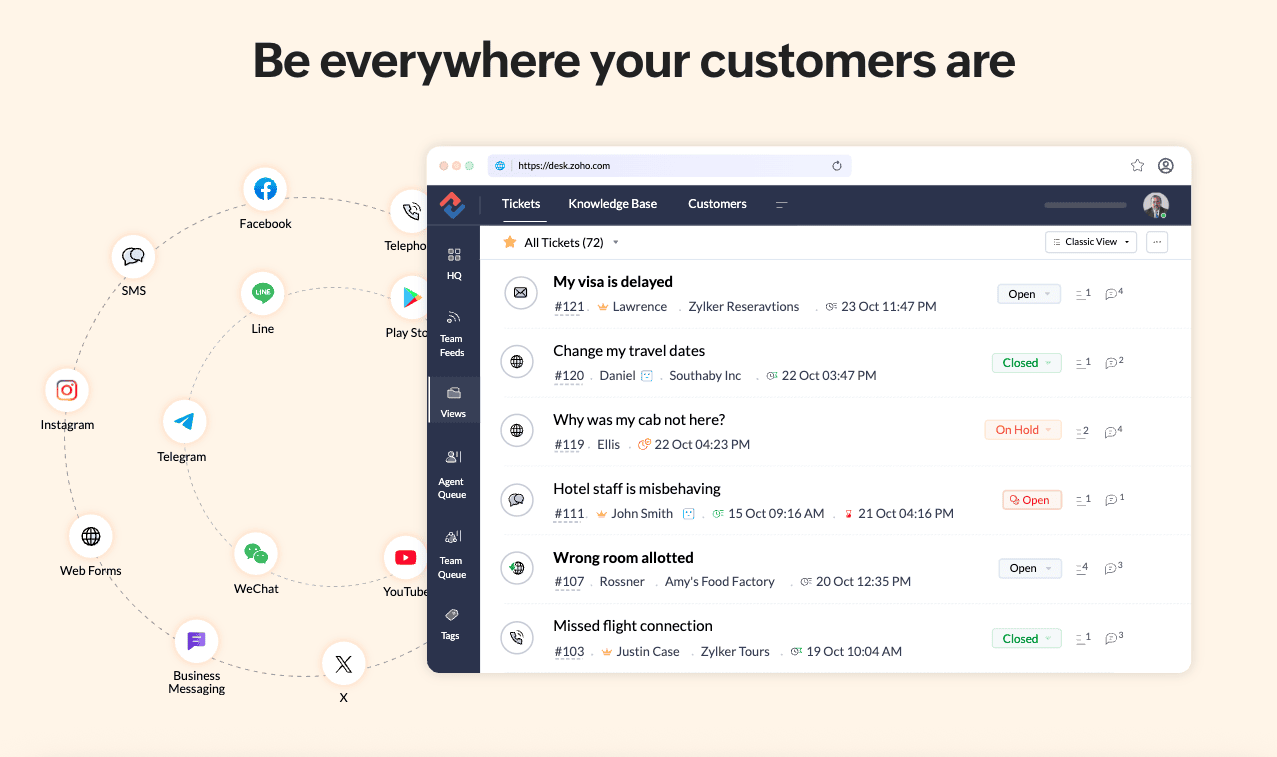Image resolution: width=1277 pixels, height=757 pixels.
Task: Click phone channel icon of ticket #103
Action: [517, 637]
